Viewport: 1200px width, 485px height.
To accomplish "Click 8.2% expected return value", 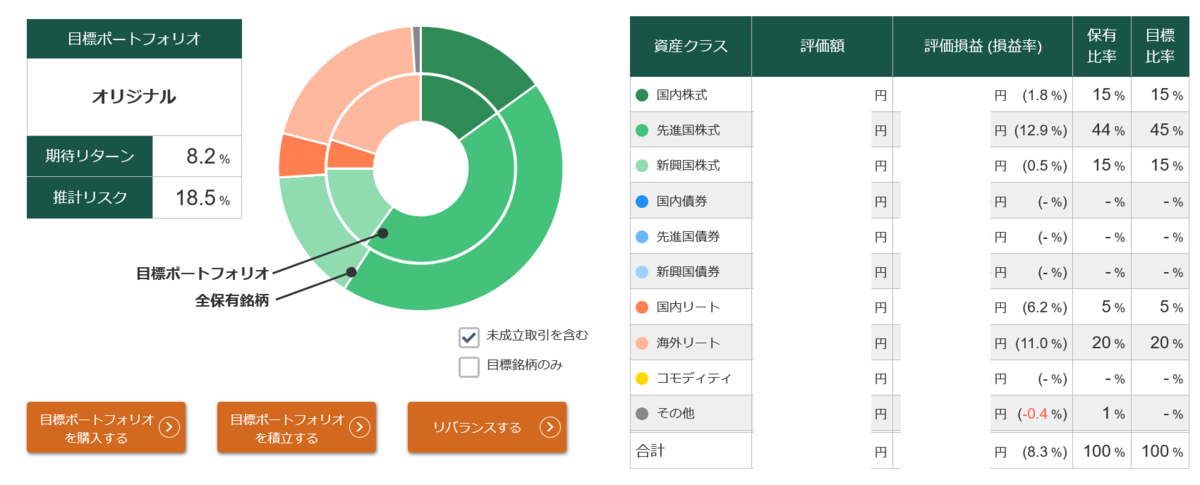I will [208, 157].
